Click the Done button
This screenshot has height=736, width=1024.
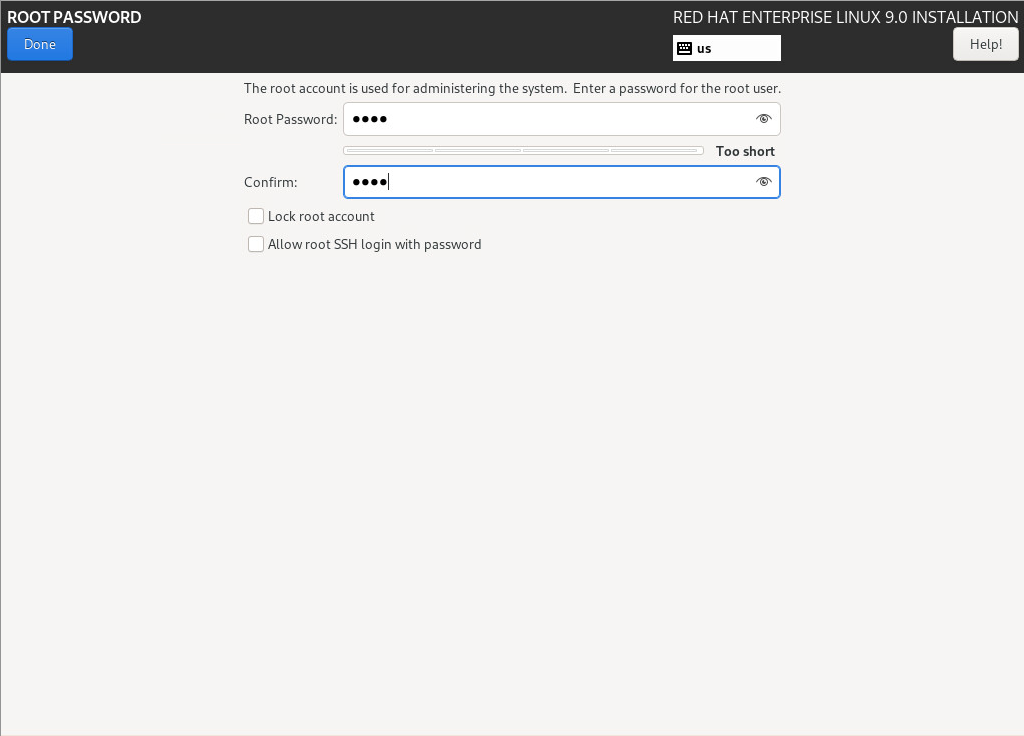click(40, 44)
